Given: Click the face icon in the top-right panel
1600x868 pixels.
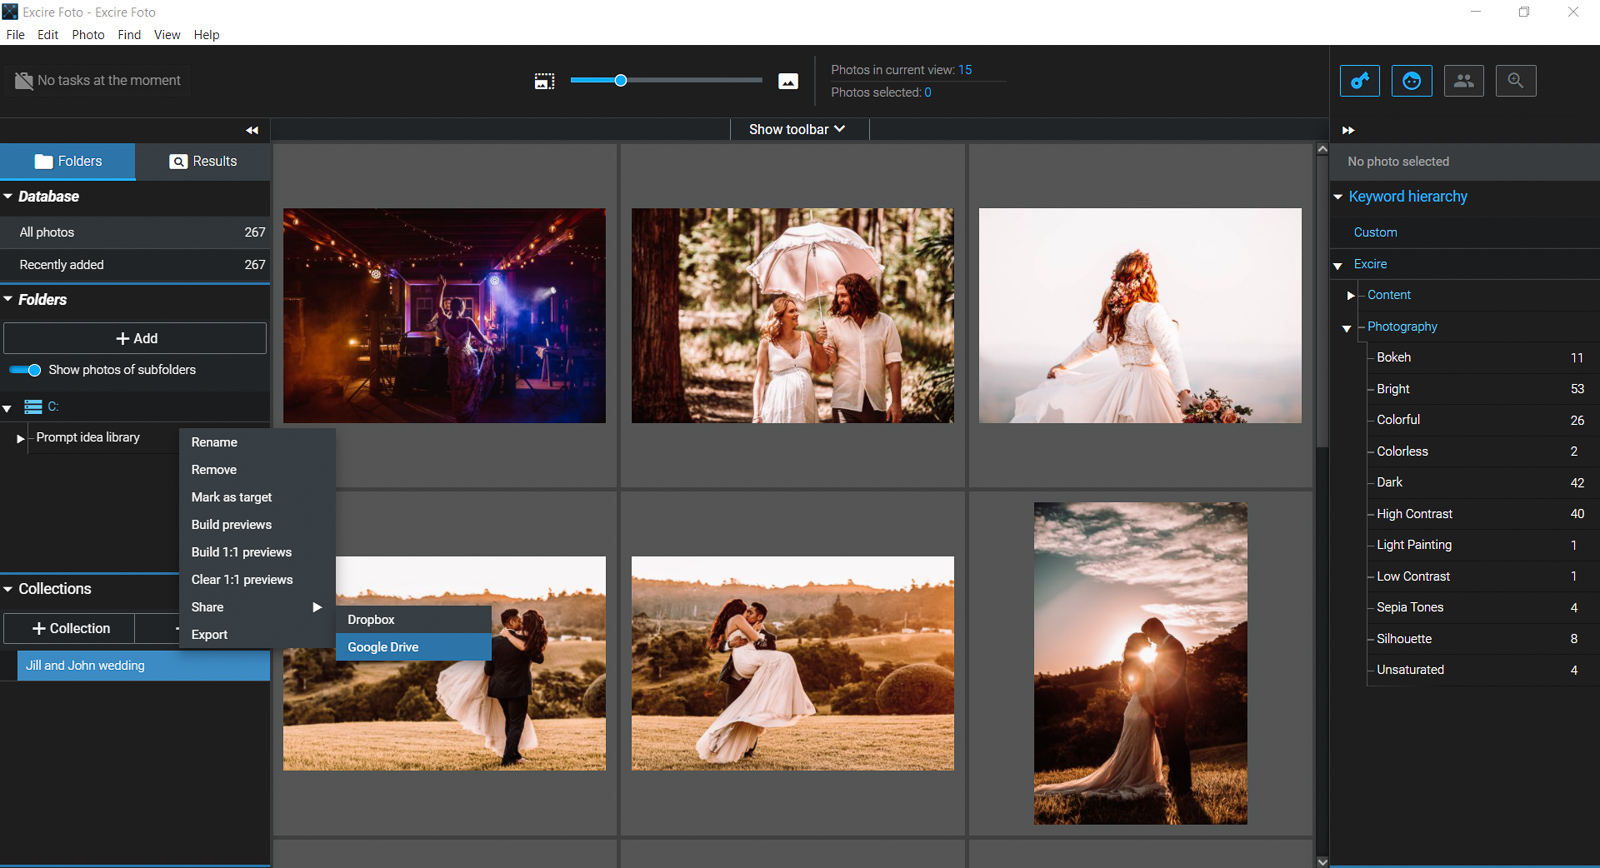Looking at the screenshot, I should [1411, 81].
